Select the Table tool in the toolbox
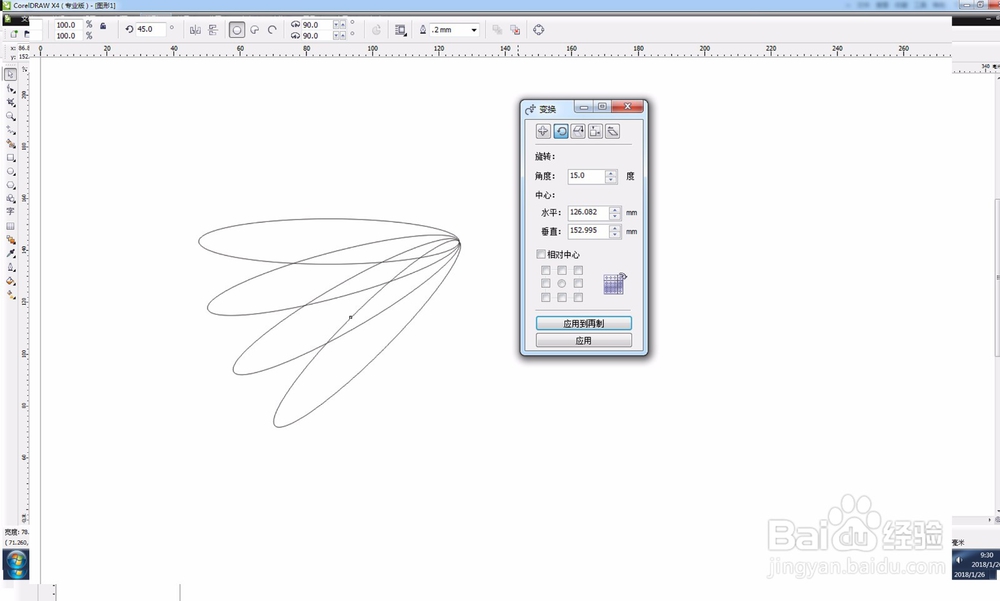 pyautogui.click(x=10, y=226)
